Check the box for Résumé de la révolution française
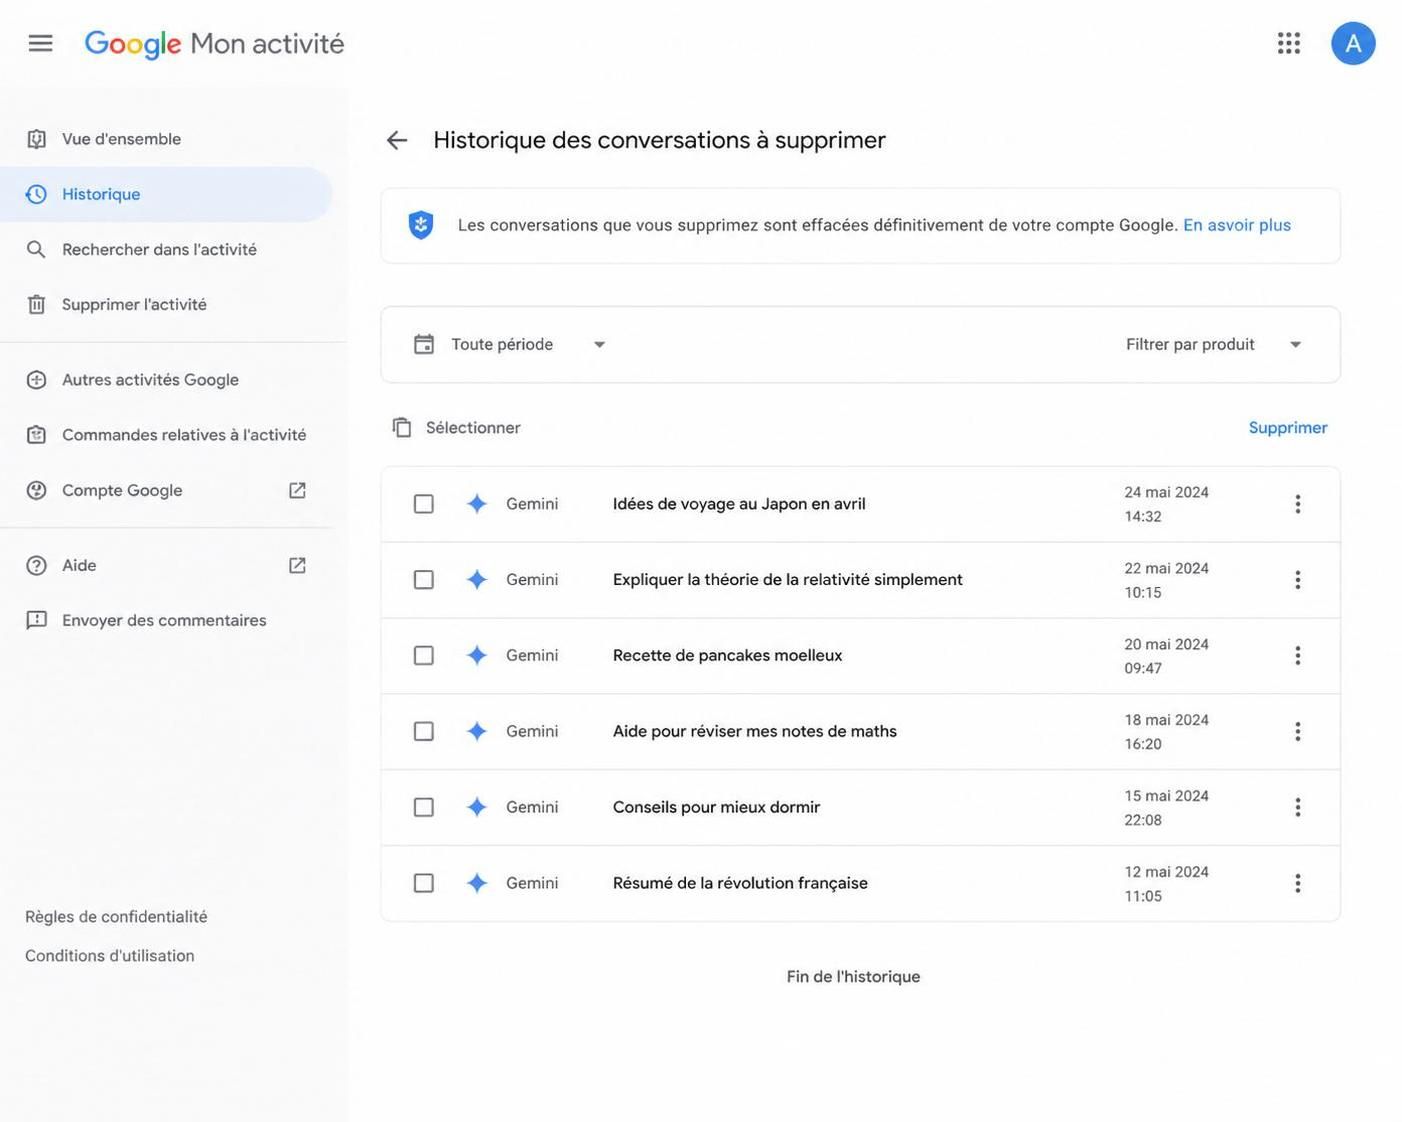 click(424, 883)
